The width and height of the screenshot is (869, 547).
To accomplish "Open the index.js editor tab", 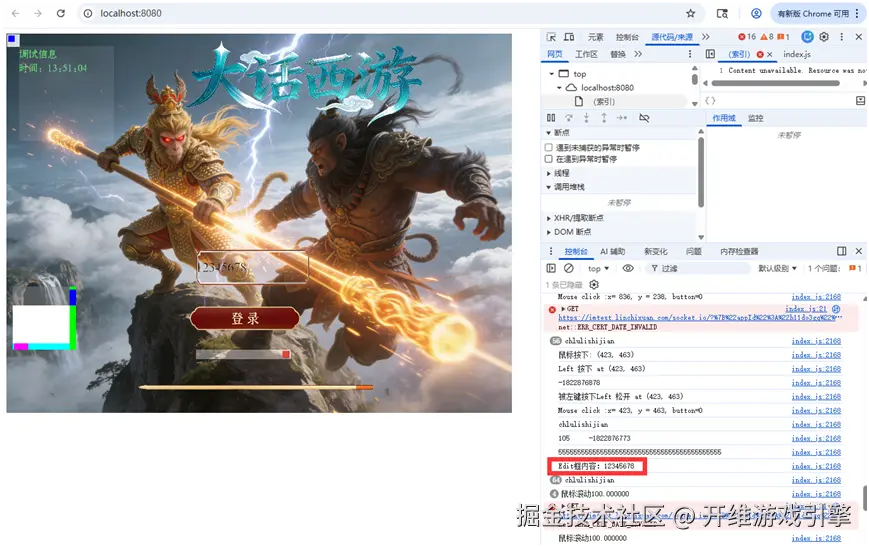I will point(797,54).
